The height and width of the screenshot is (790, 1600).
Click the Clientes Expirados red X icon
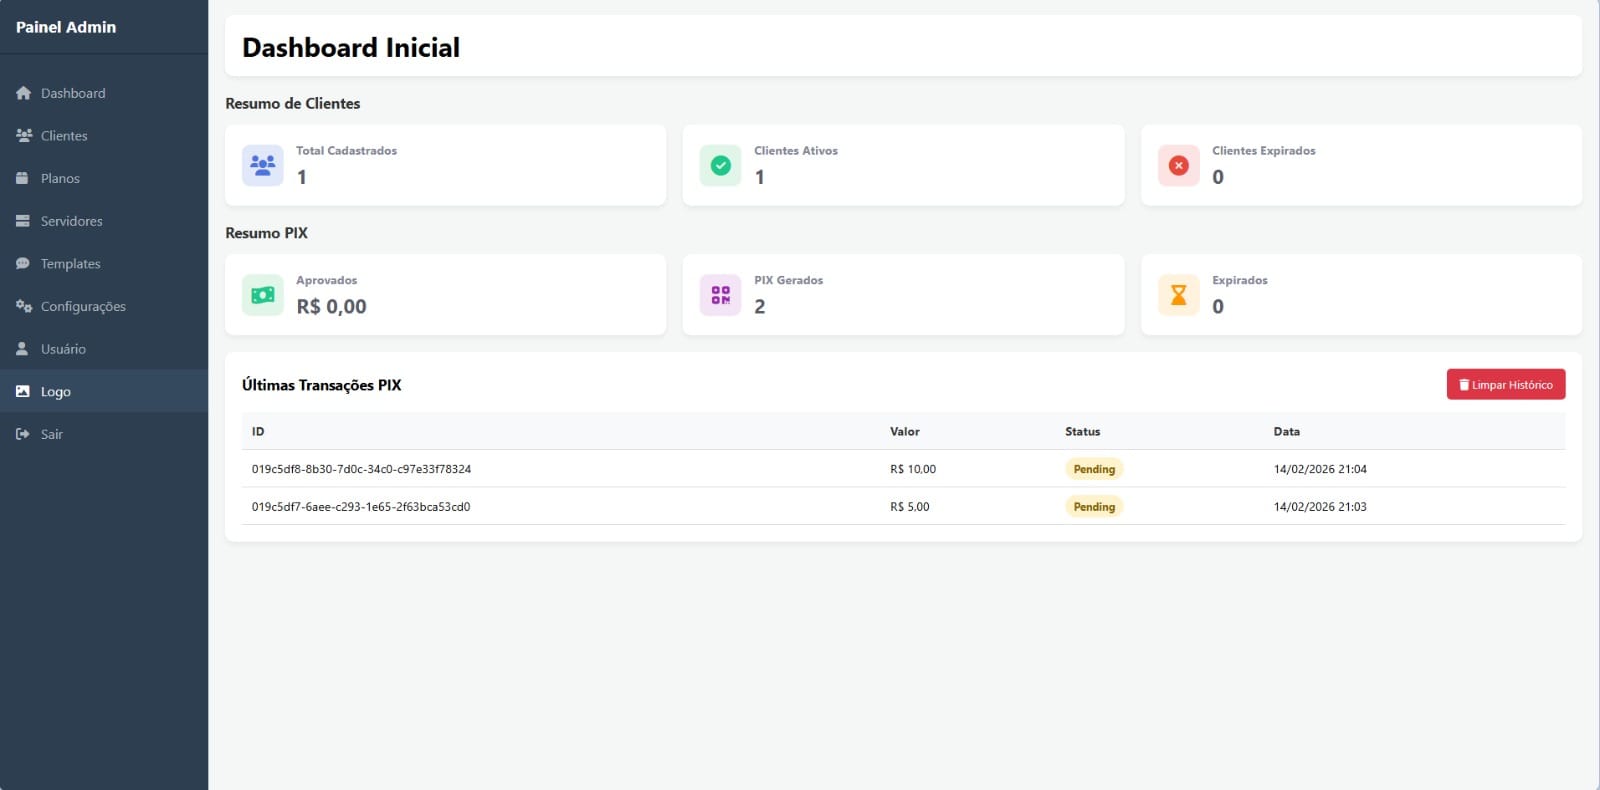pos(1179,165)
